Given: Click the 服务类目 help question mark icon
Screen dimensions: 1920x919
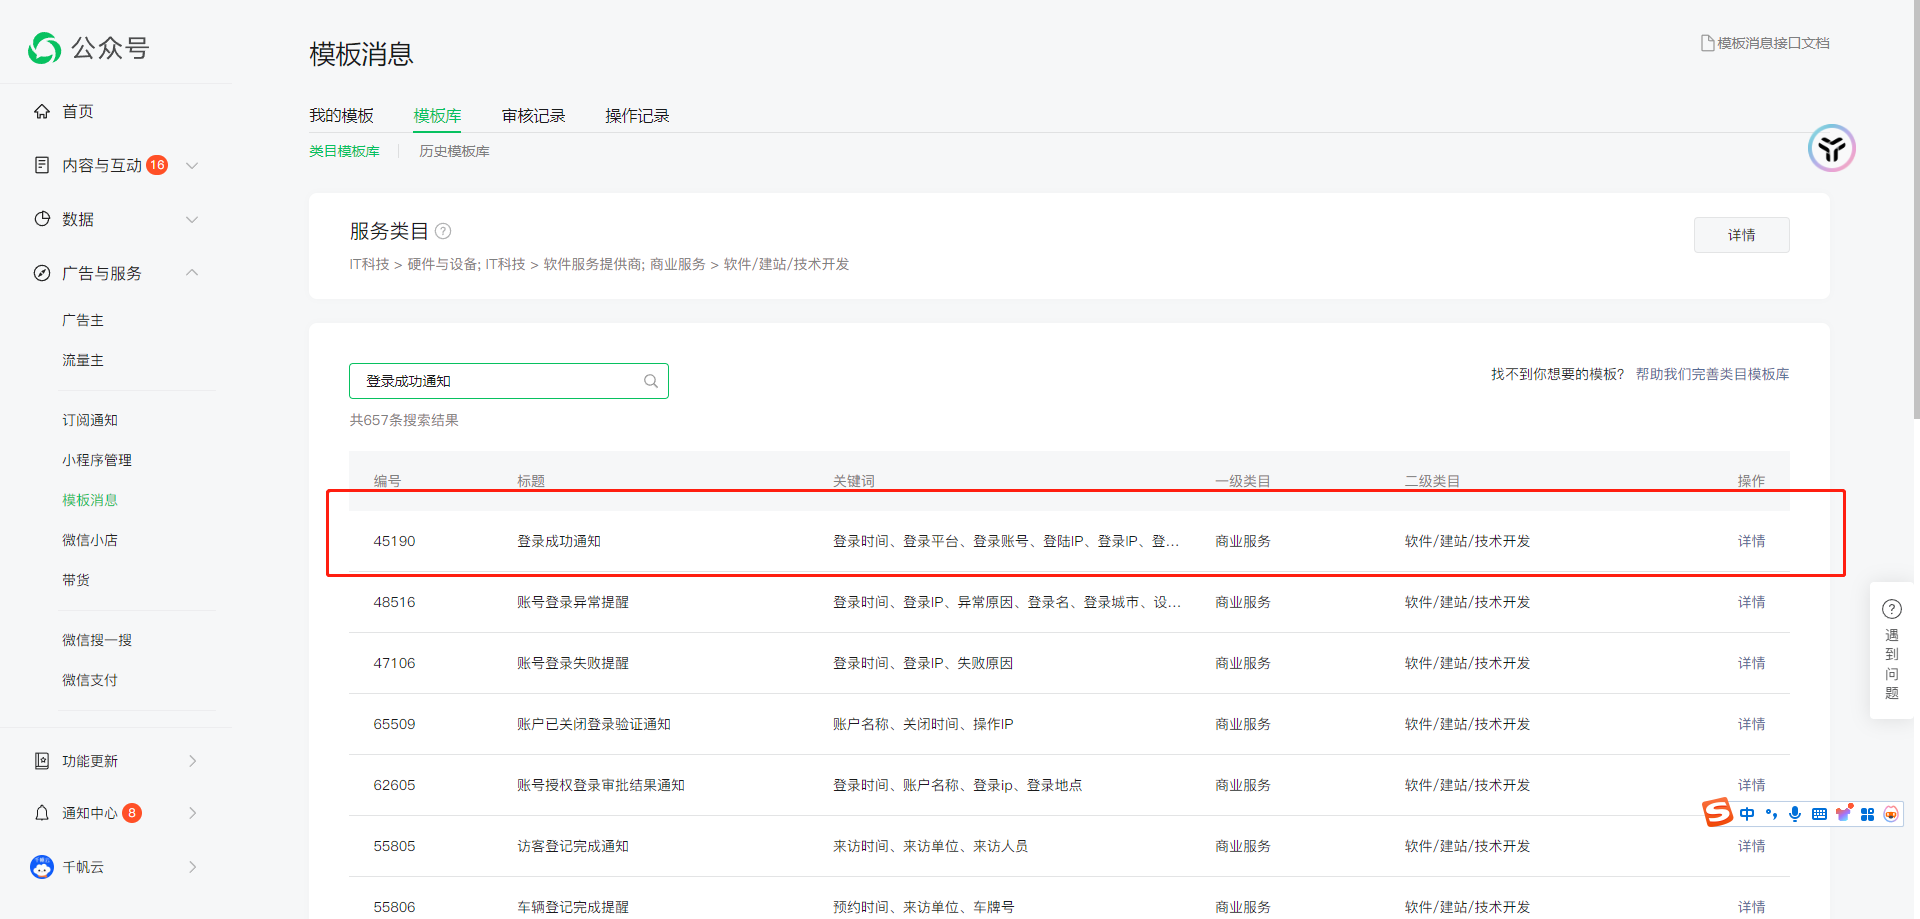Looking at the screenshot, I should (443, 231).
